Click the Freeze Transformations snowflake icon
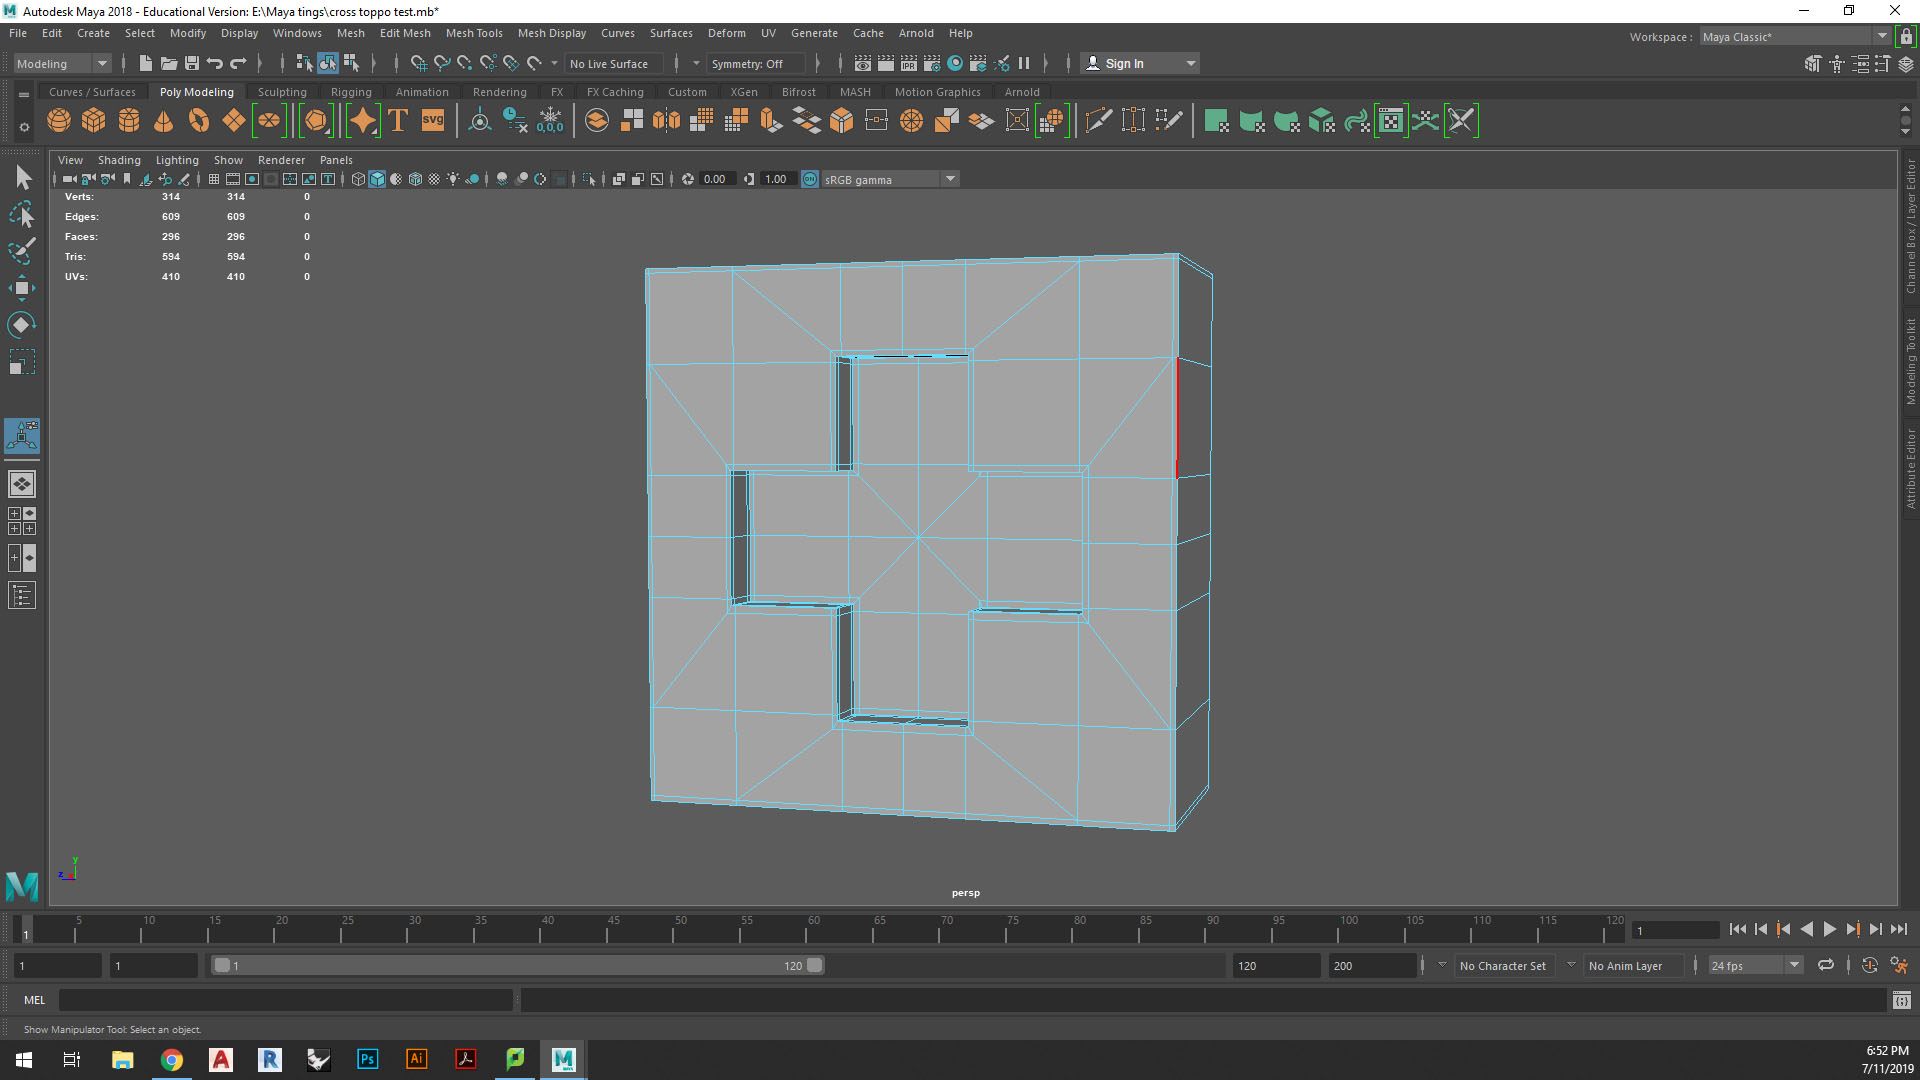 tap(550, 121)
